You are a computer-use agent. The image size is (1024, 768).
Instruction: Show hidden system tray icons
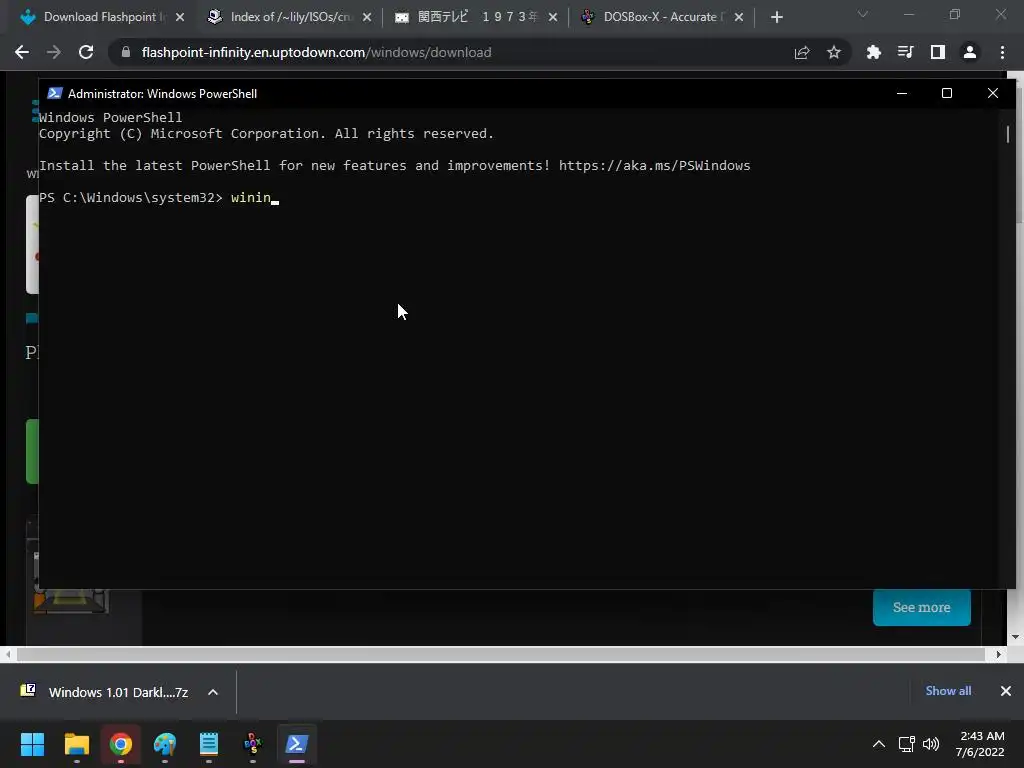pyautogui.click(x=879, y=744)
